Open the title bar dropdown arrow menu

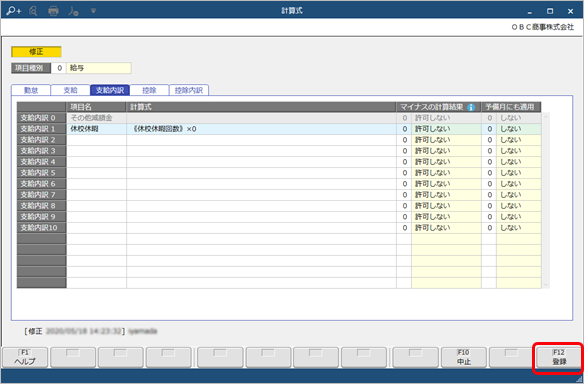click(x=93, y=11)
